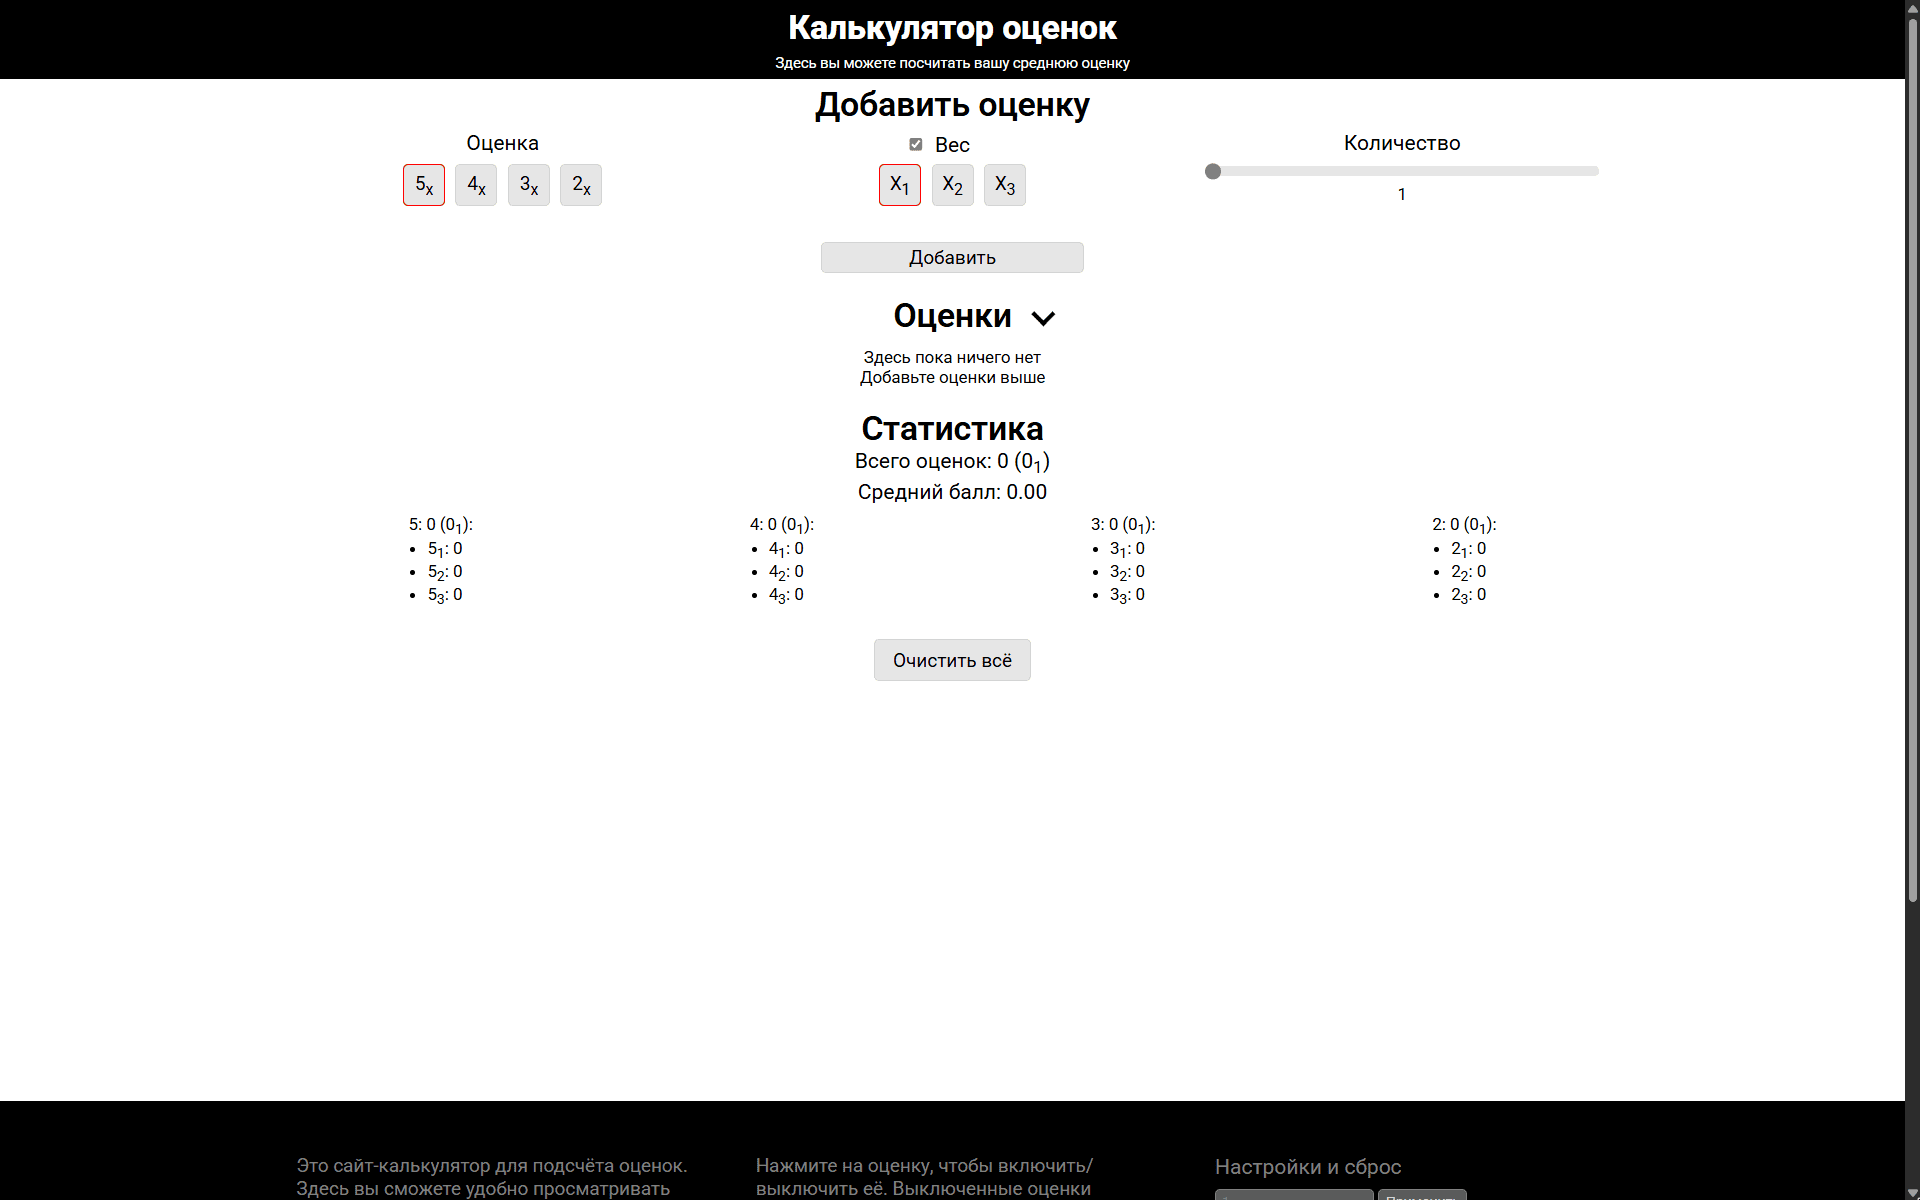Select grade 4 button
Screen dimensions: 1920x1200
tap(476, 185)
